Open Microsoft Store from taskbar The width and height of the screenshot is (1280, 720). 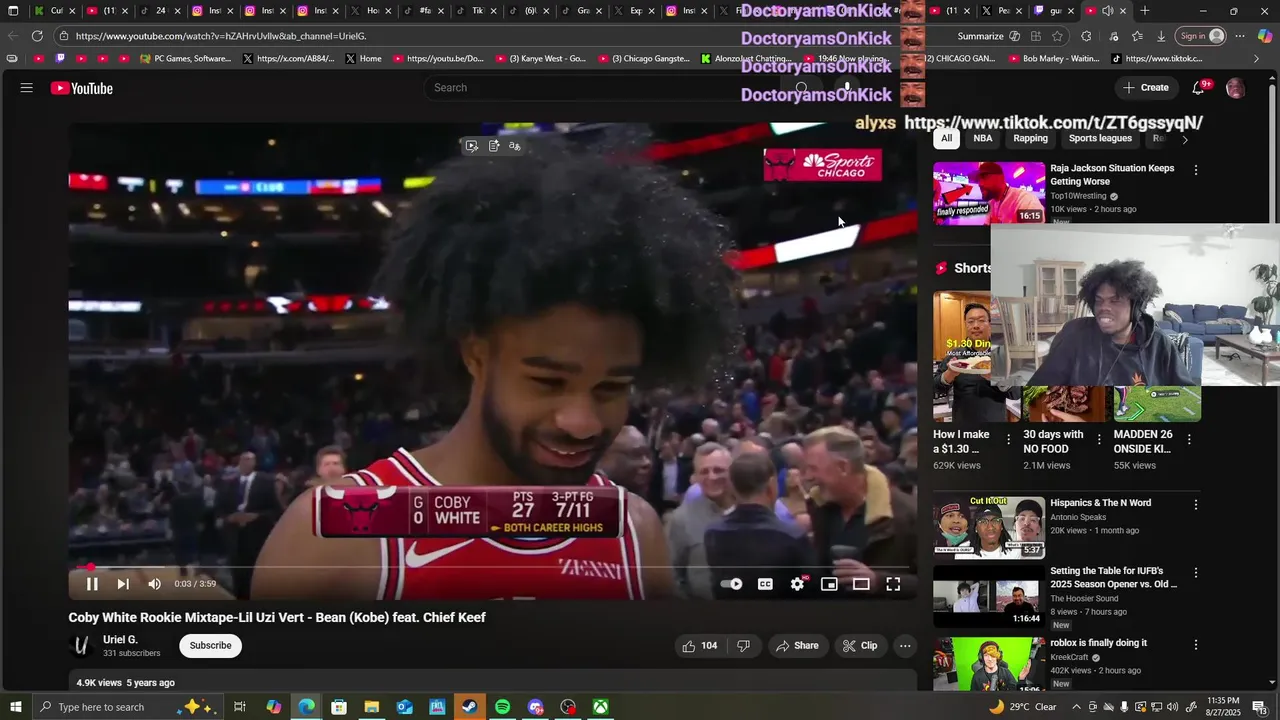coord(339,707)
